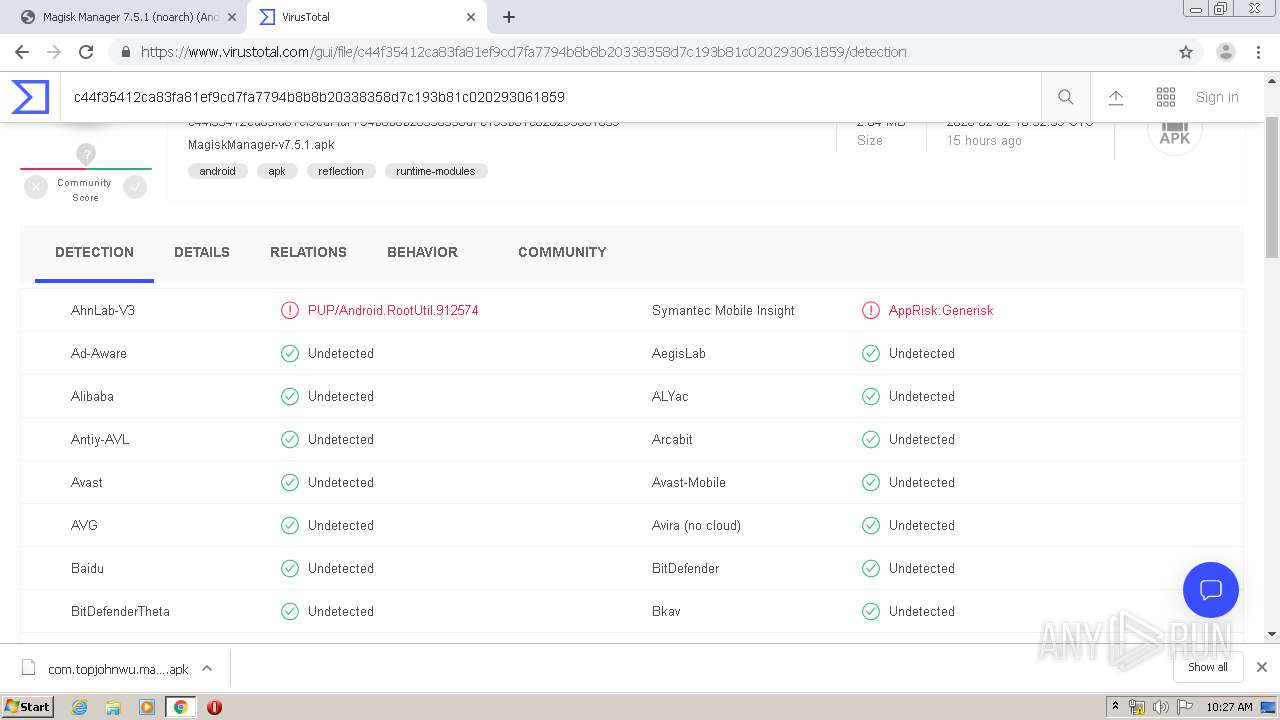The width and height of the screenshot is (1280, 720).
Task: Open the Start menu
Action: [28, 707]
